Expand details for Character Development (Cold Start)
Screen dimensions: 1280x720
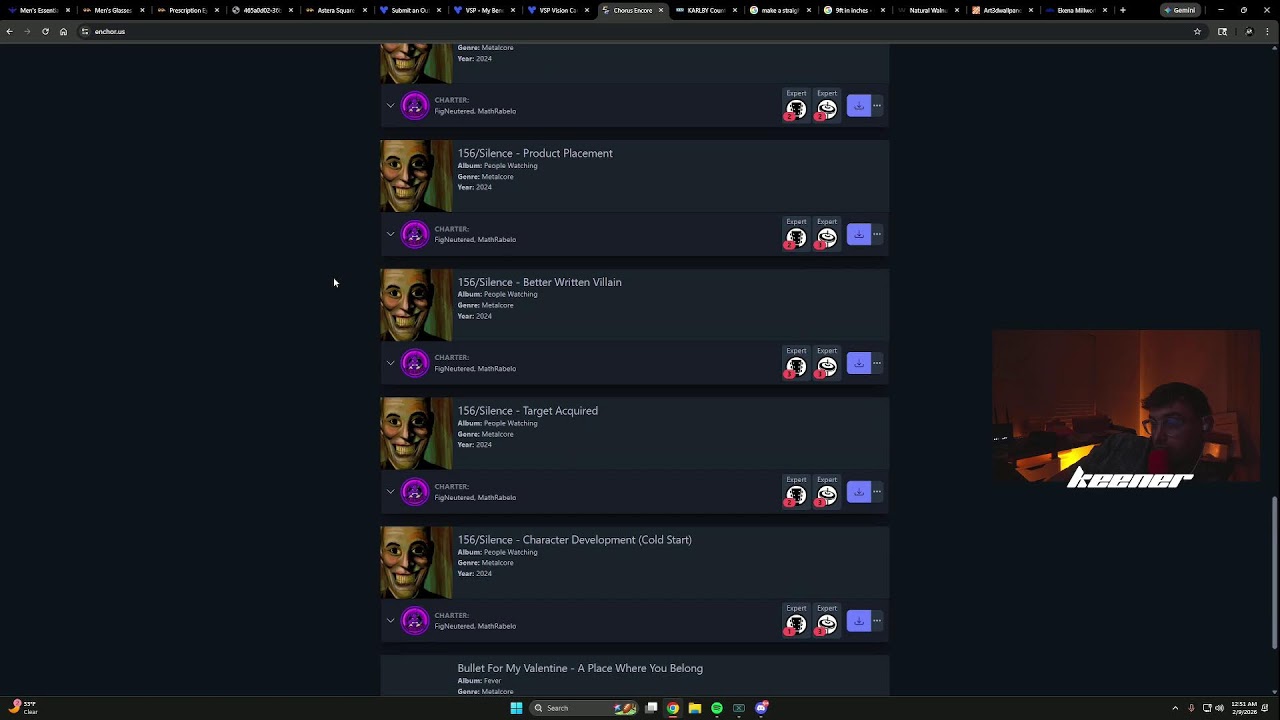(x=391, y=621)
